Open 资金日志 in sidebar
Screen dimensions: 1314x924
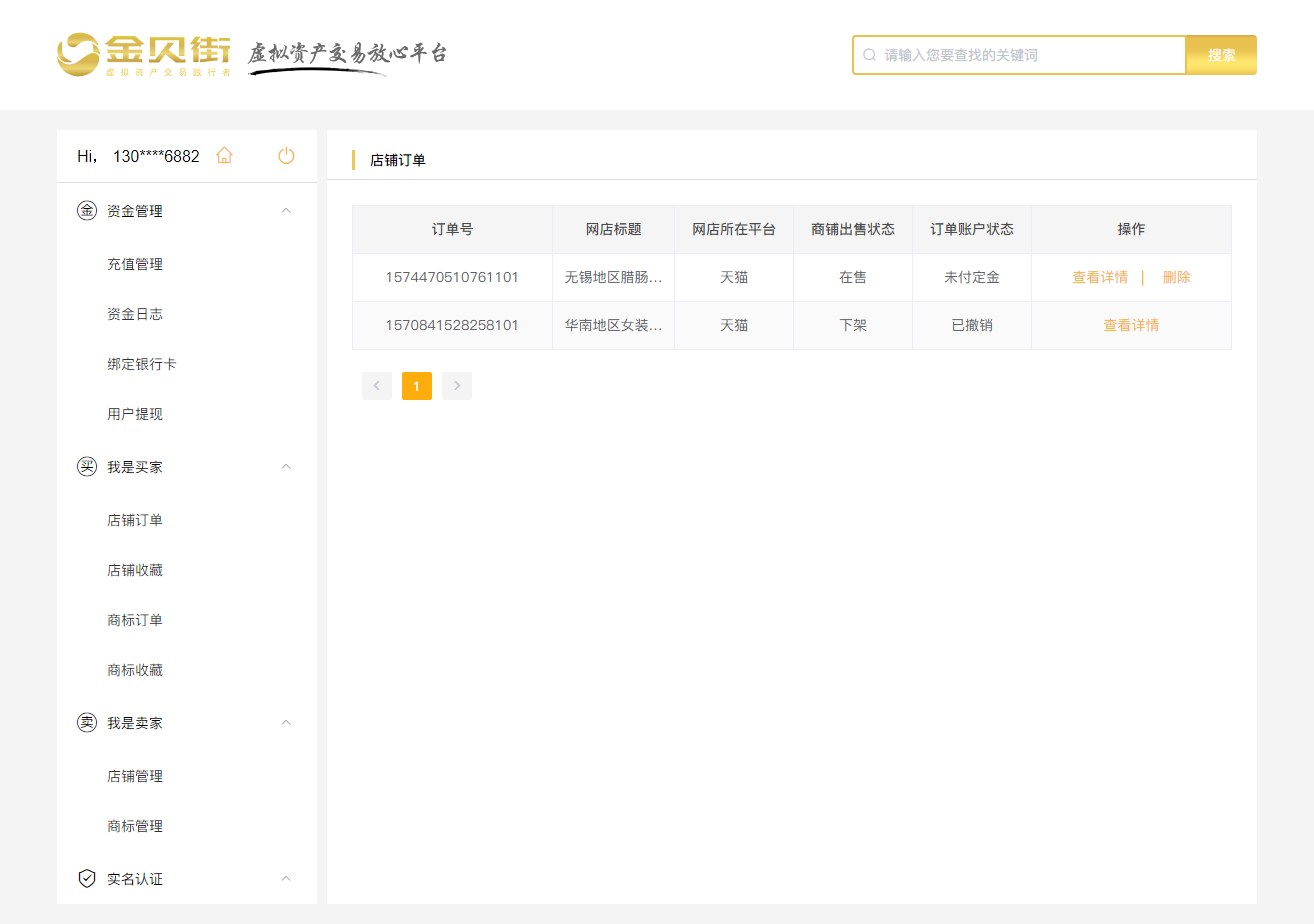pos(135,314)
